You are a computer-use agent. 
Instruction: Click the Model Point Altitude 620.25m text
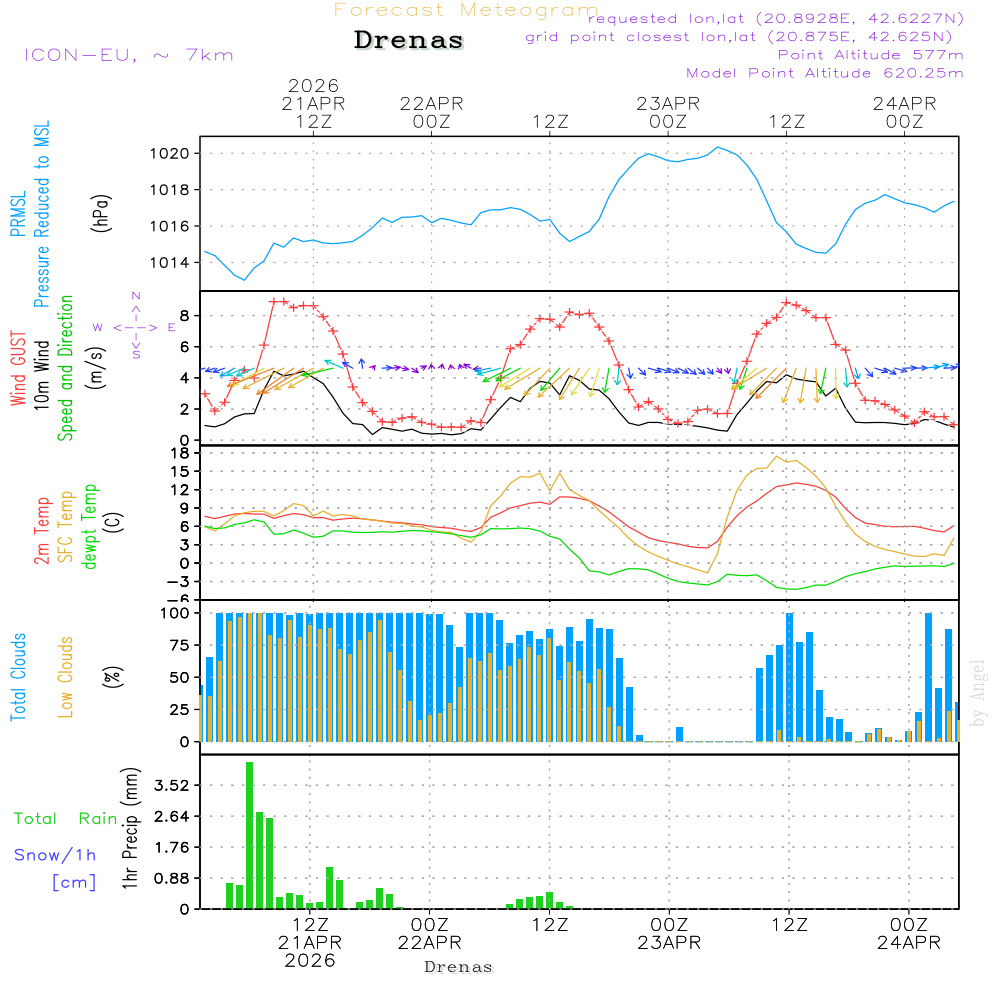(x=824, y=73)
